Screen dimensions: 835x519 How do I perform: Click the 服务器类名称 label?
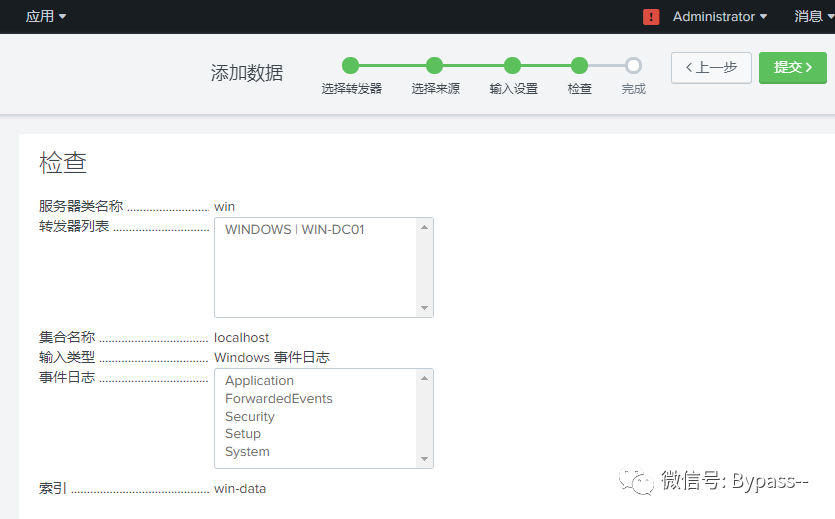81,206
